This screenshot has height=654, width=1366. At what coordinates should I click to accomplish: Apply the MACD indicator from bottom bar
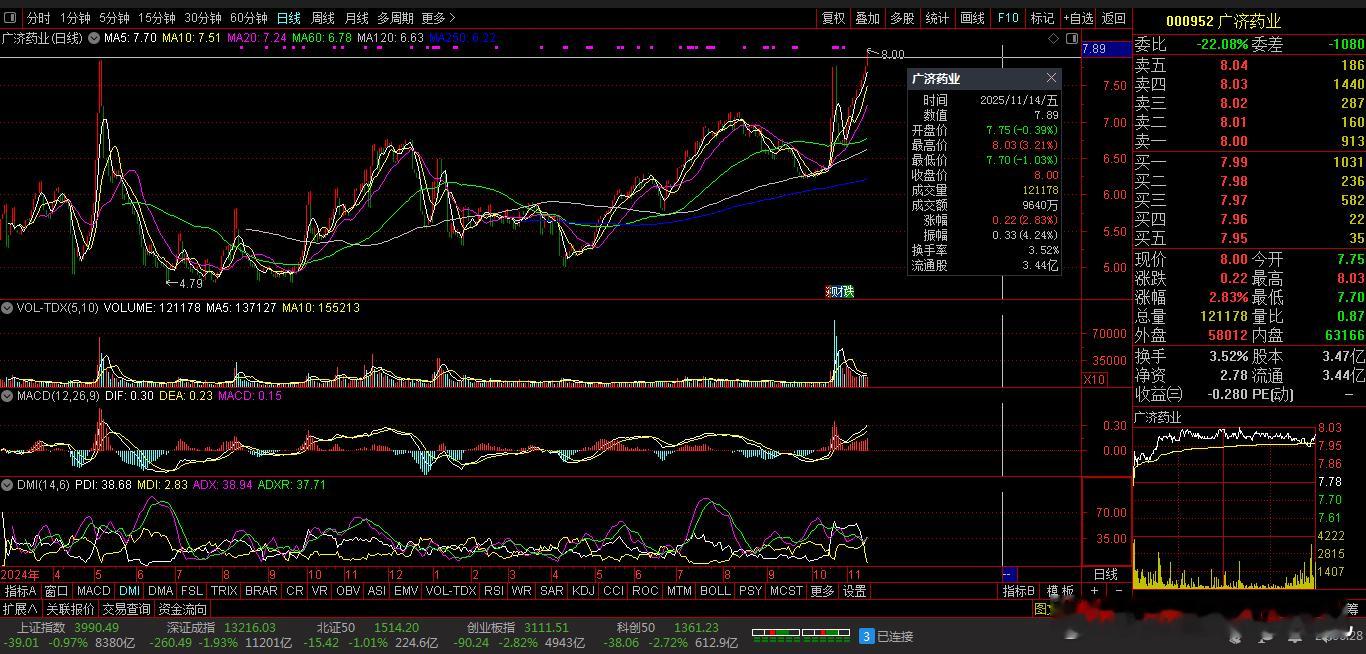94,591
